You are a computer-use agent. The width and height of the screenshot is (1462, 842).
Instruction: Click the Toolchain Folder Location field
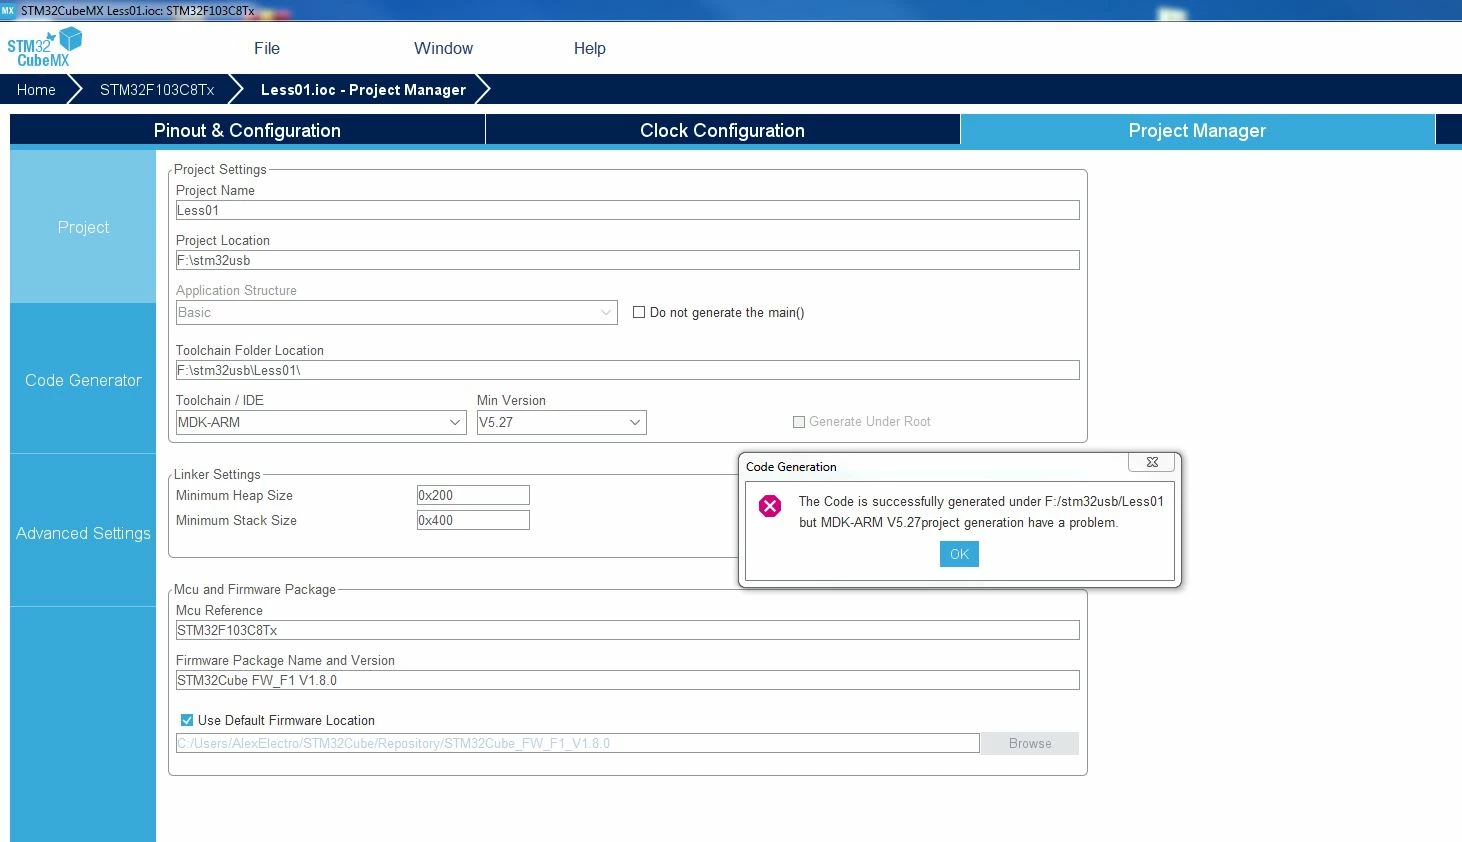point(627,370)
